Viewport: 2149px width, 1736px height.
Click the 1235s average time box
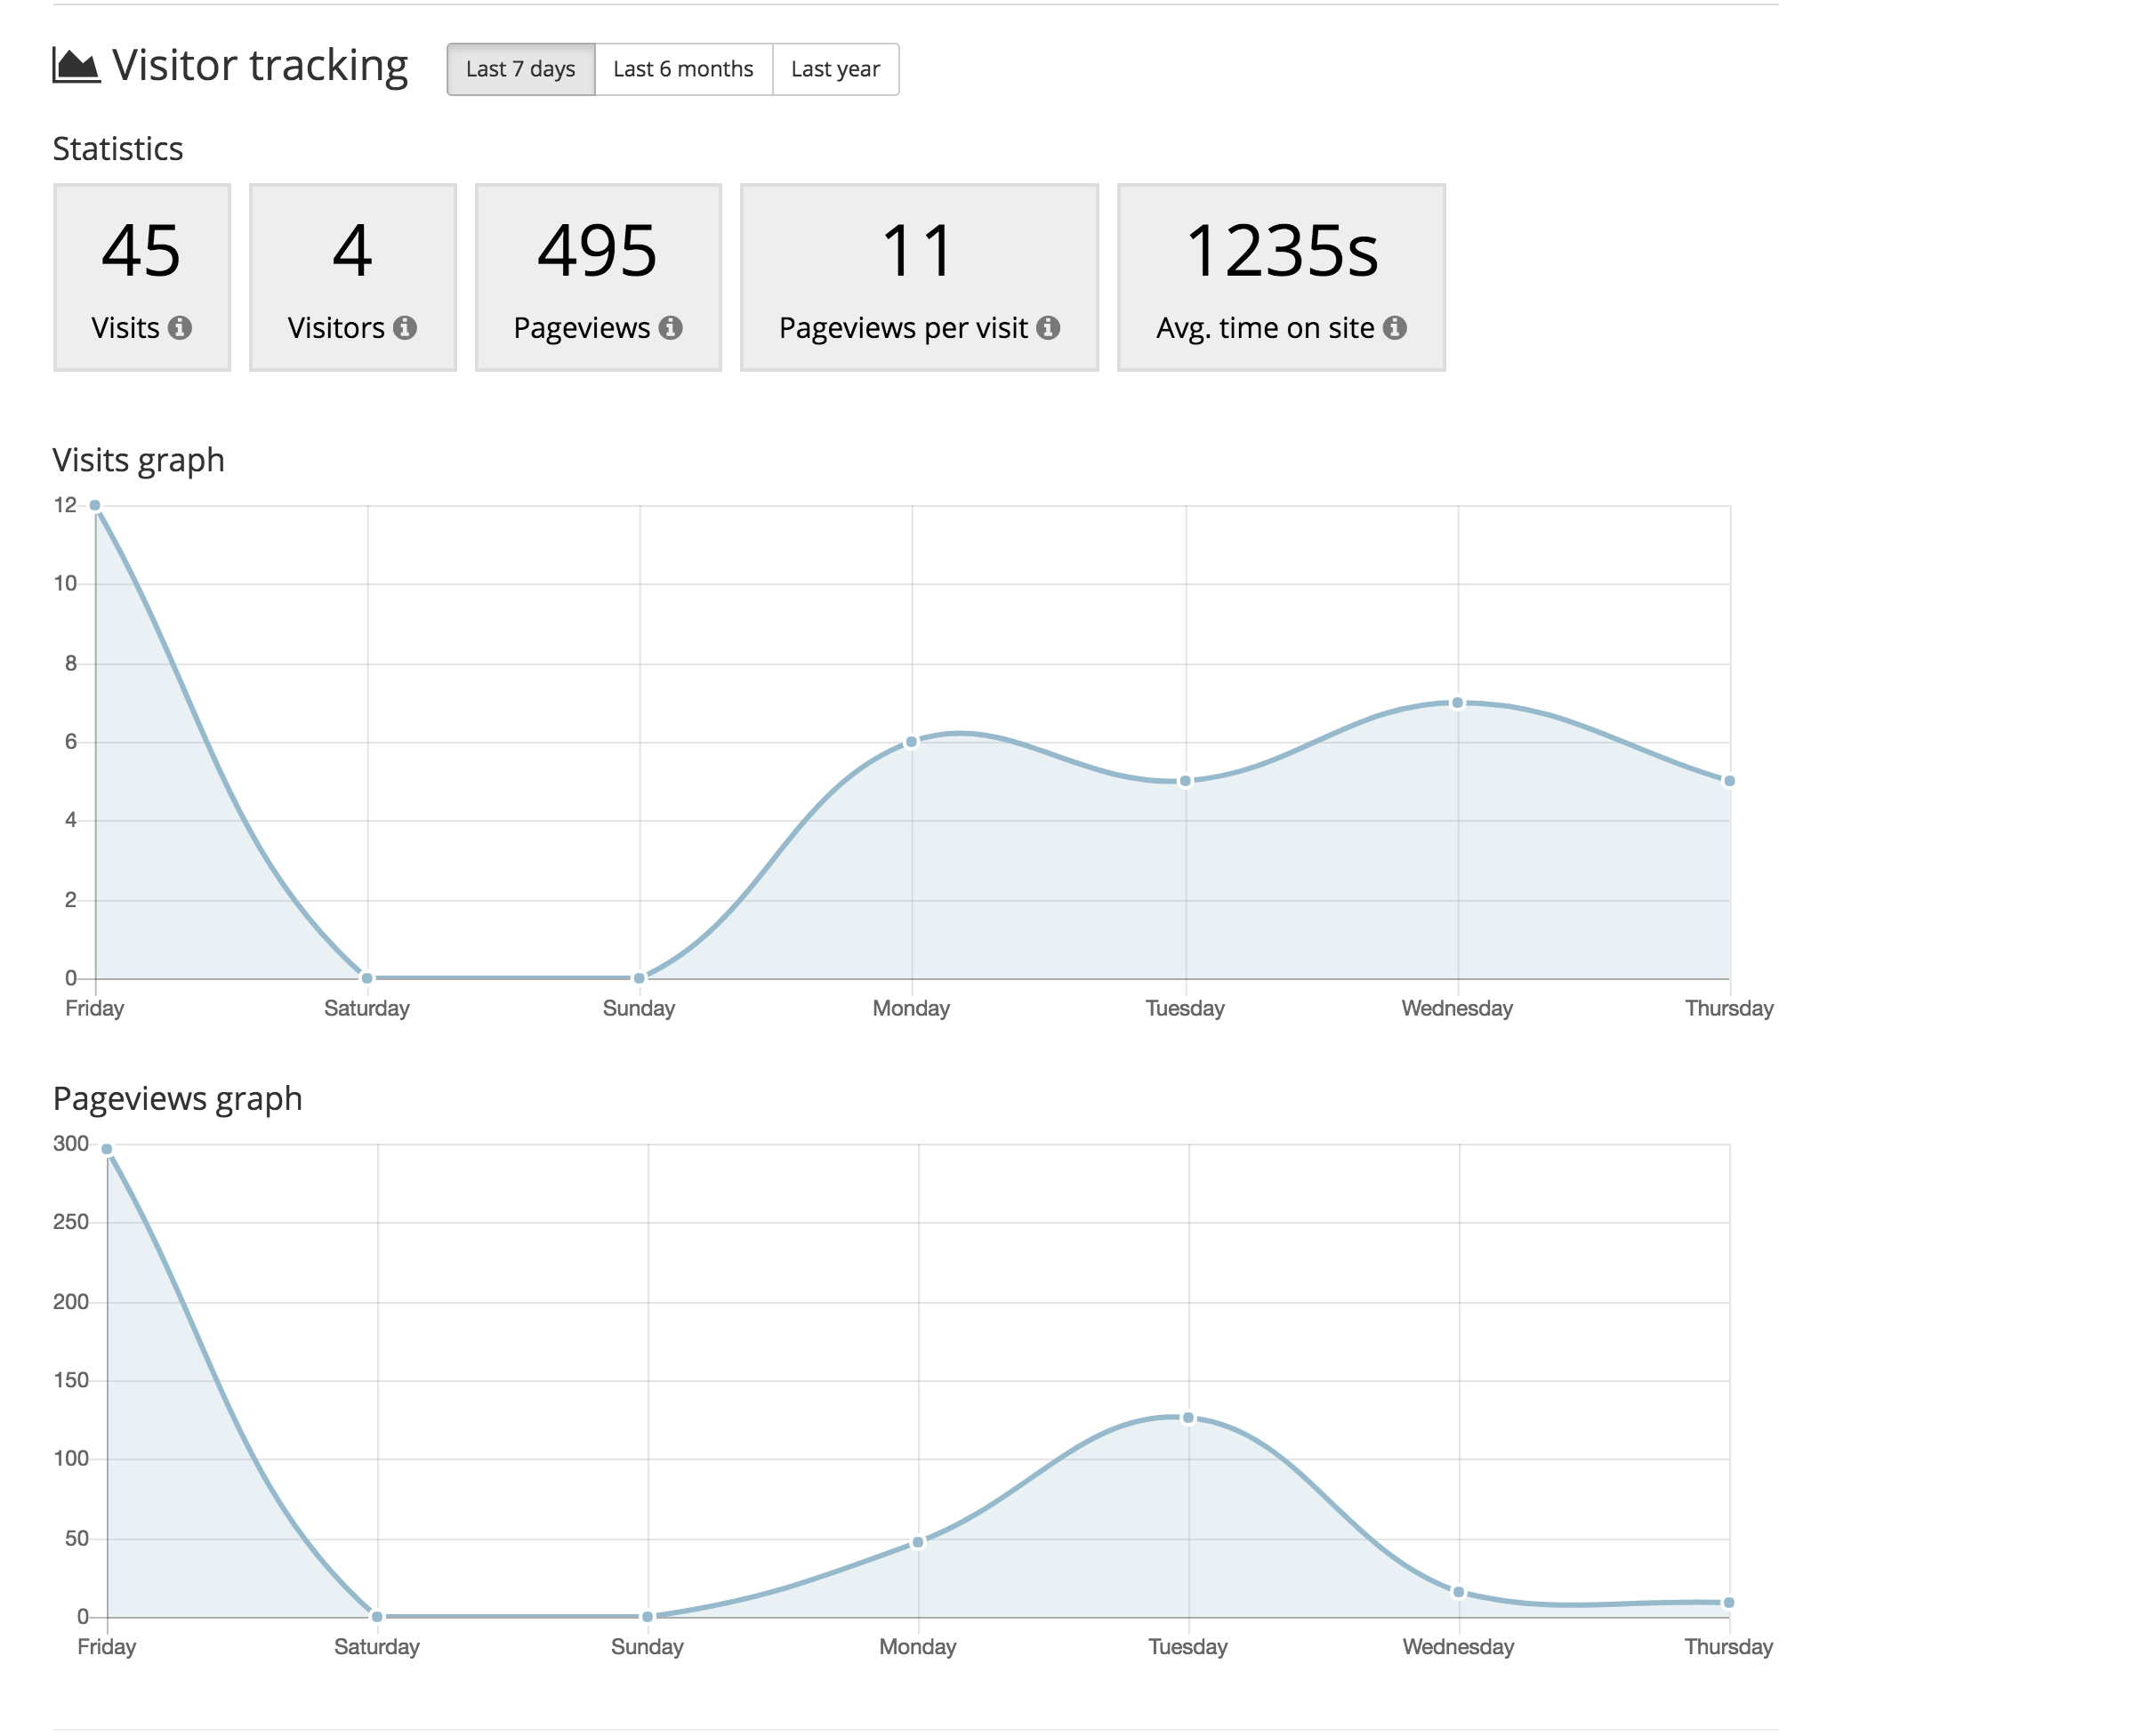(1281, 277)
